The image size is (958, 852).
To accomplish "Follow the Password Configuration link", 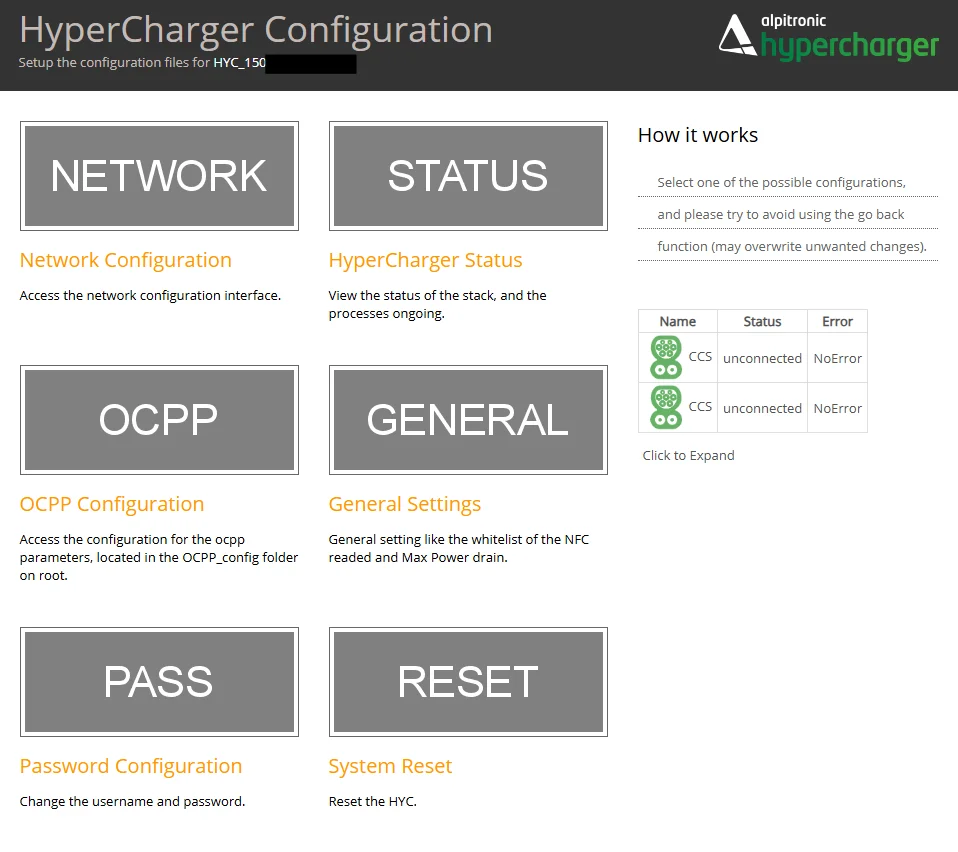I will click(x=131, y=766).
